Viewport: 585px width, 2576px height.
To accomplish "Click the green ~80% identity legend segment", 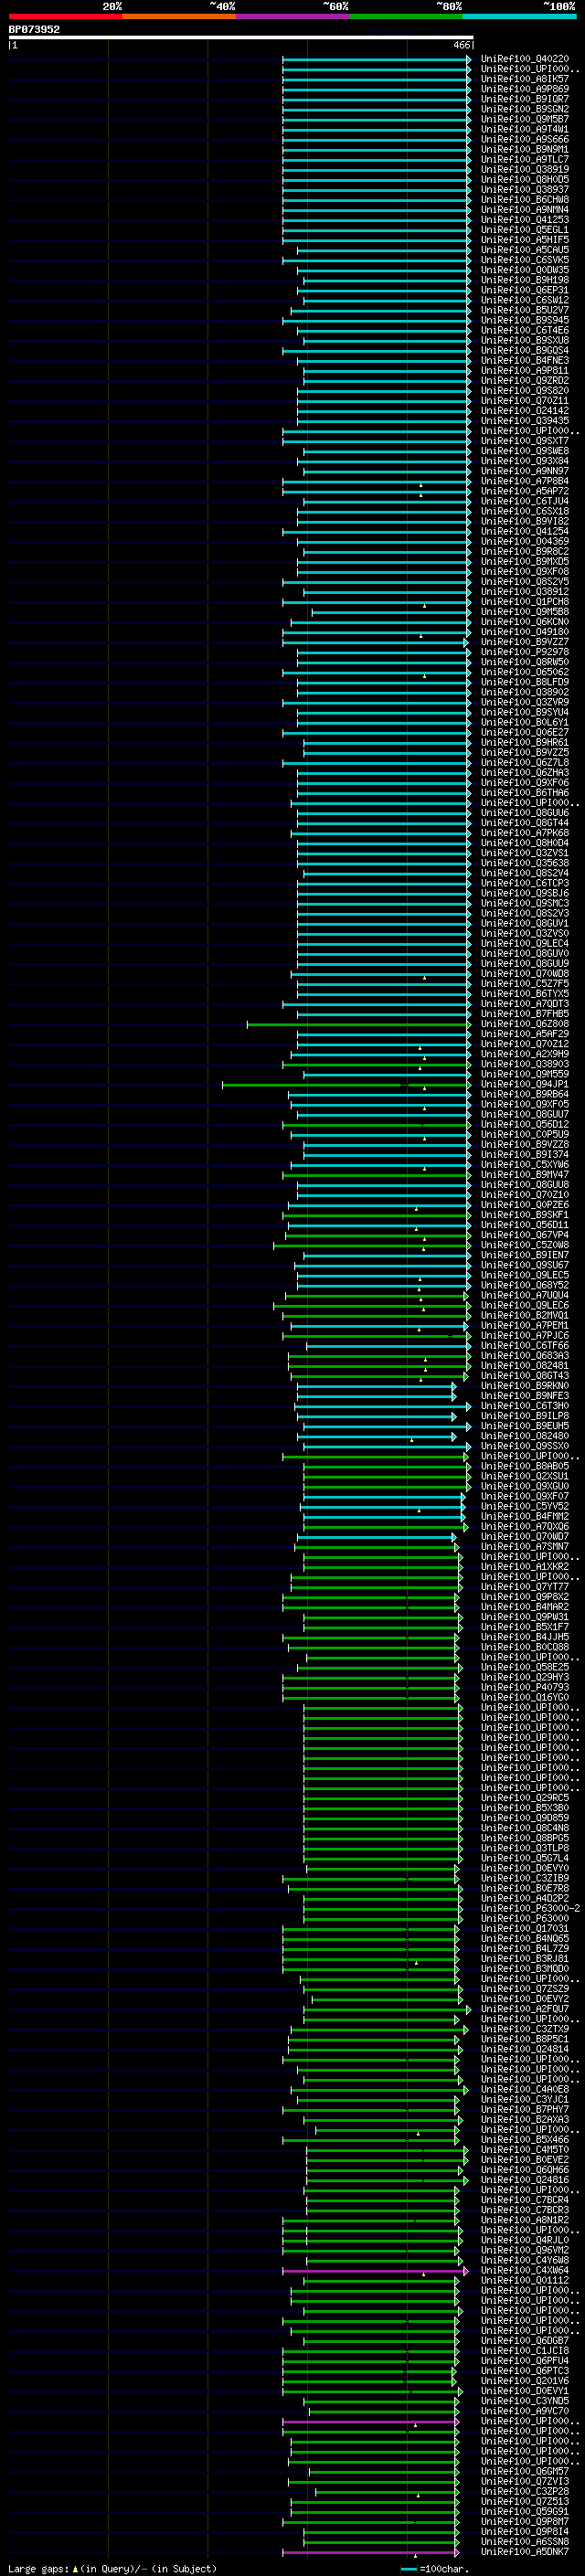I will (406, 16).
